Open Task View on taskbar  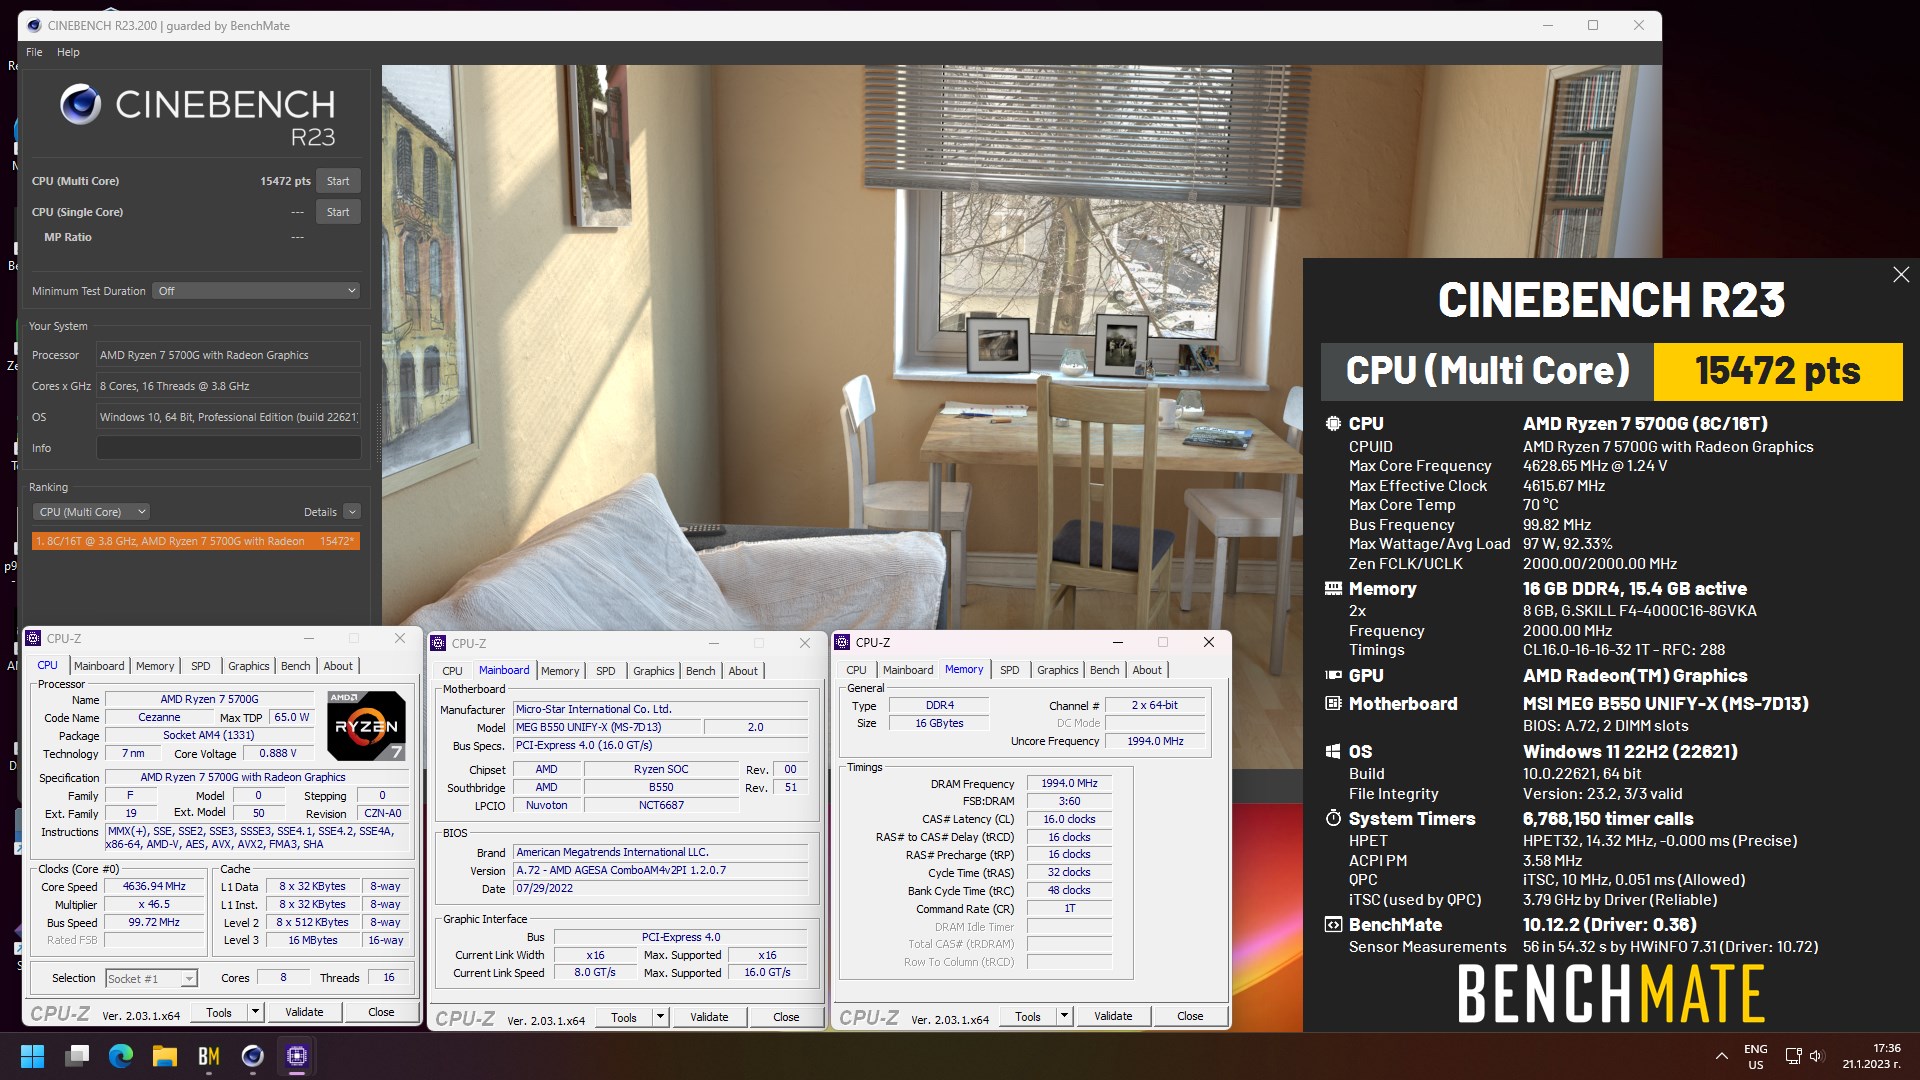click(x=77, y=1056)
